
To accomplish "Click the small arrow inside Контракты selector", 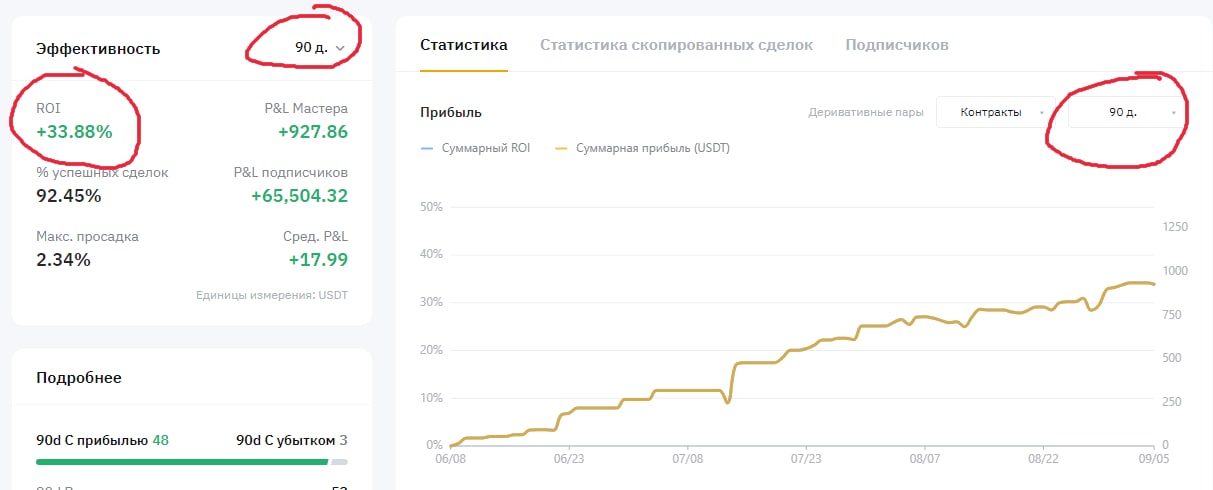I will coord(1042,113).
